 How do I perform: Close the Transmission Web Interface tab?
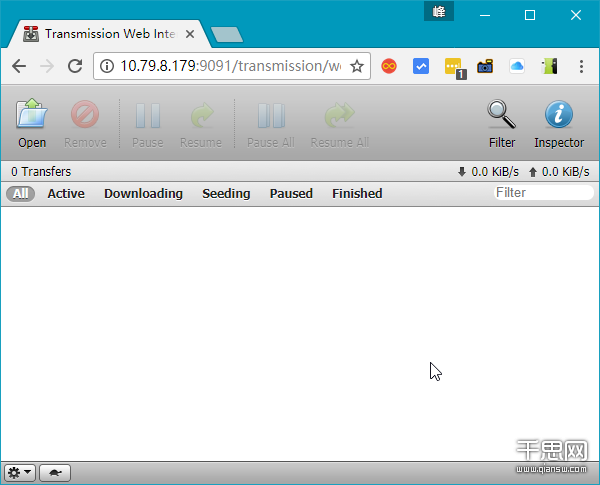coord(190,34)
